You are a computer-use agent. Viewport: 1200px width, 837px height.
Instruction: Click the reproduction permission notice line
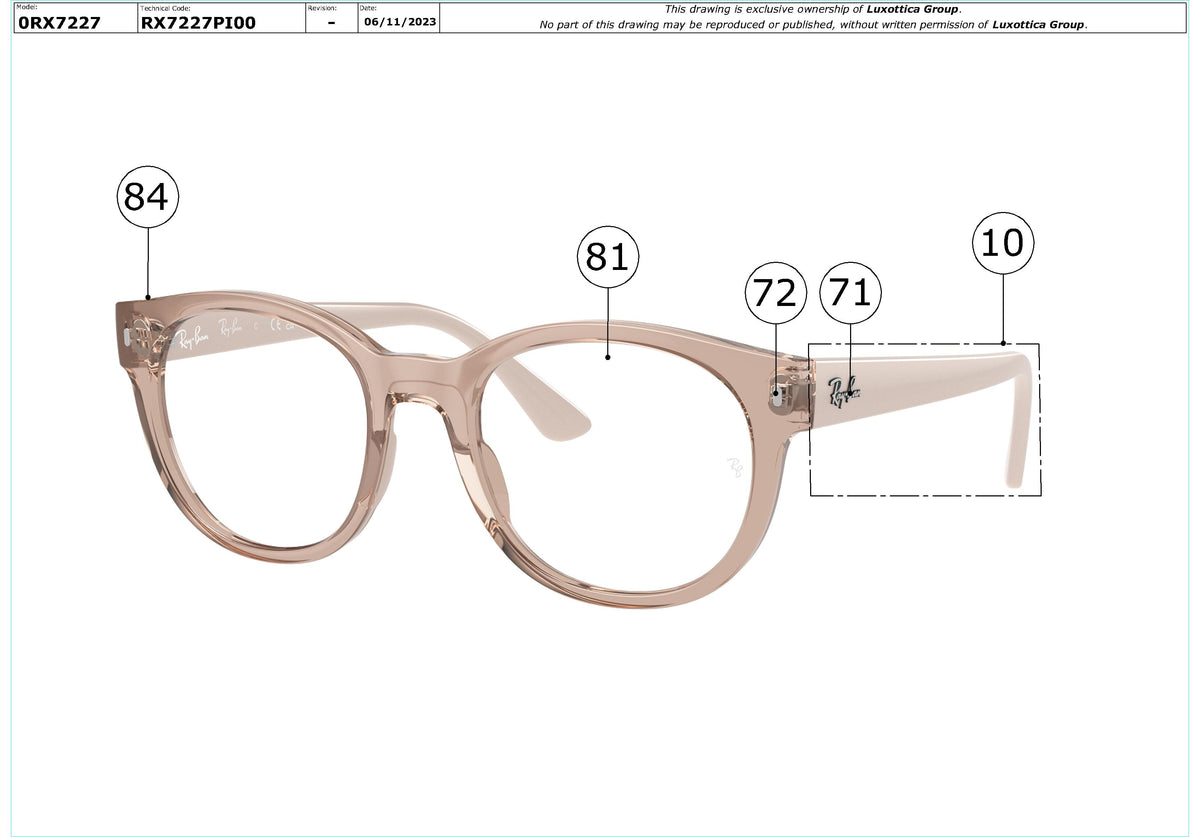pyautogui.click(x=813, y=24)
